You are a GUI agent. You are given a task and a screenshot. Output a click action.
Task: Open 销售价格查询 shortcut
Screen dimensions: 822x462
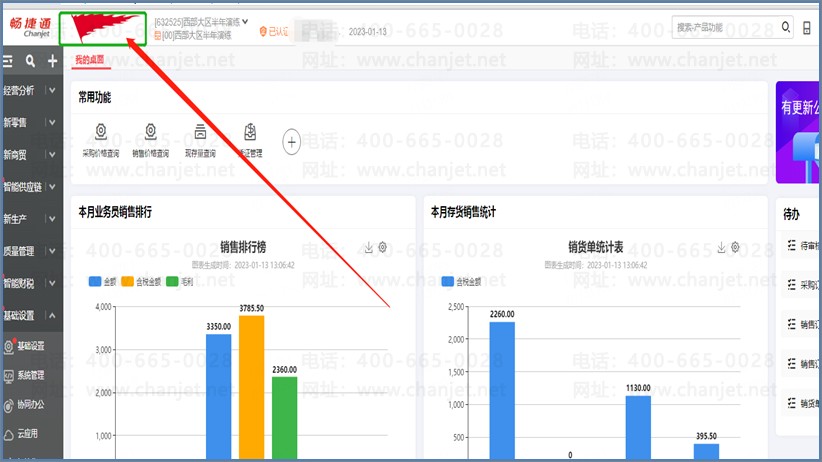click(x=150, y=141)
